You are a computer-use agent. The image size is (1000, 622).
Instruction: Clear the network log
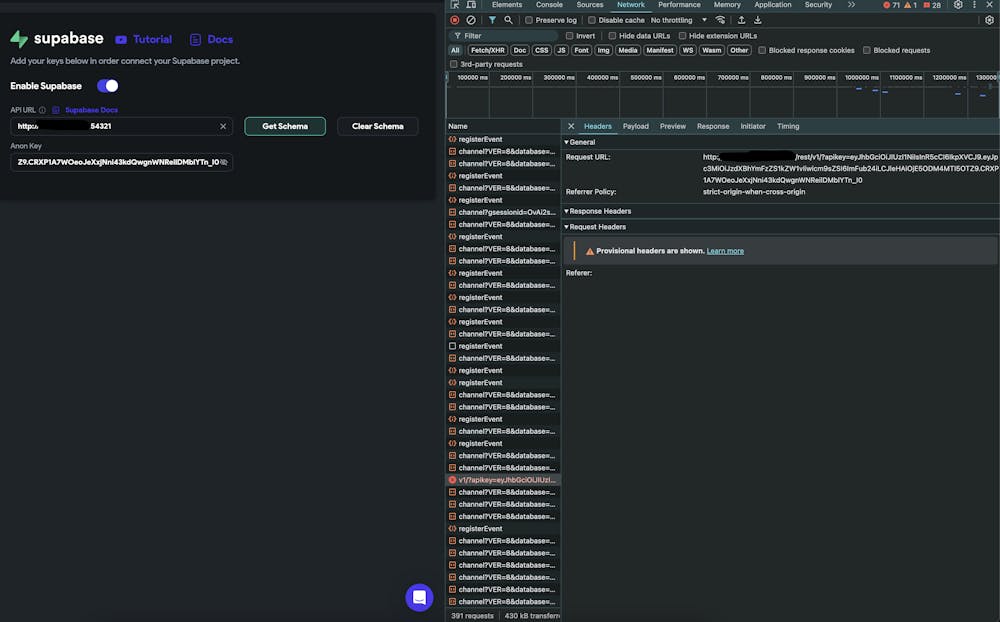(471, 20)
